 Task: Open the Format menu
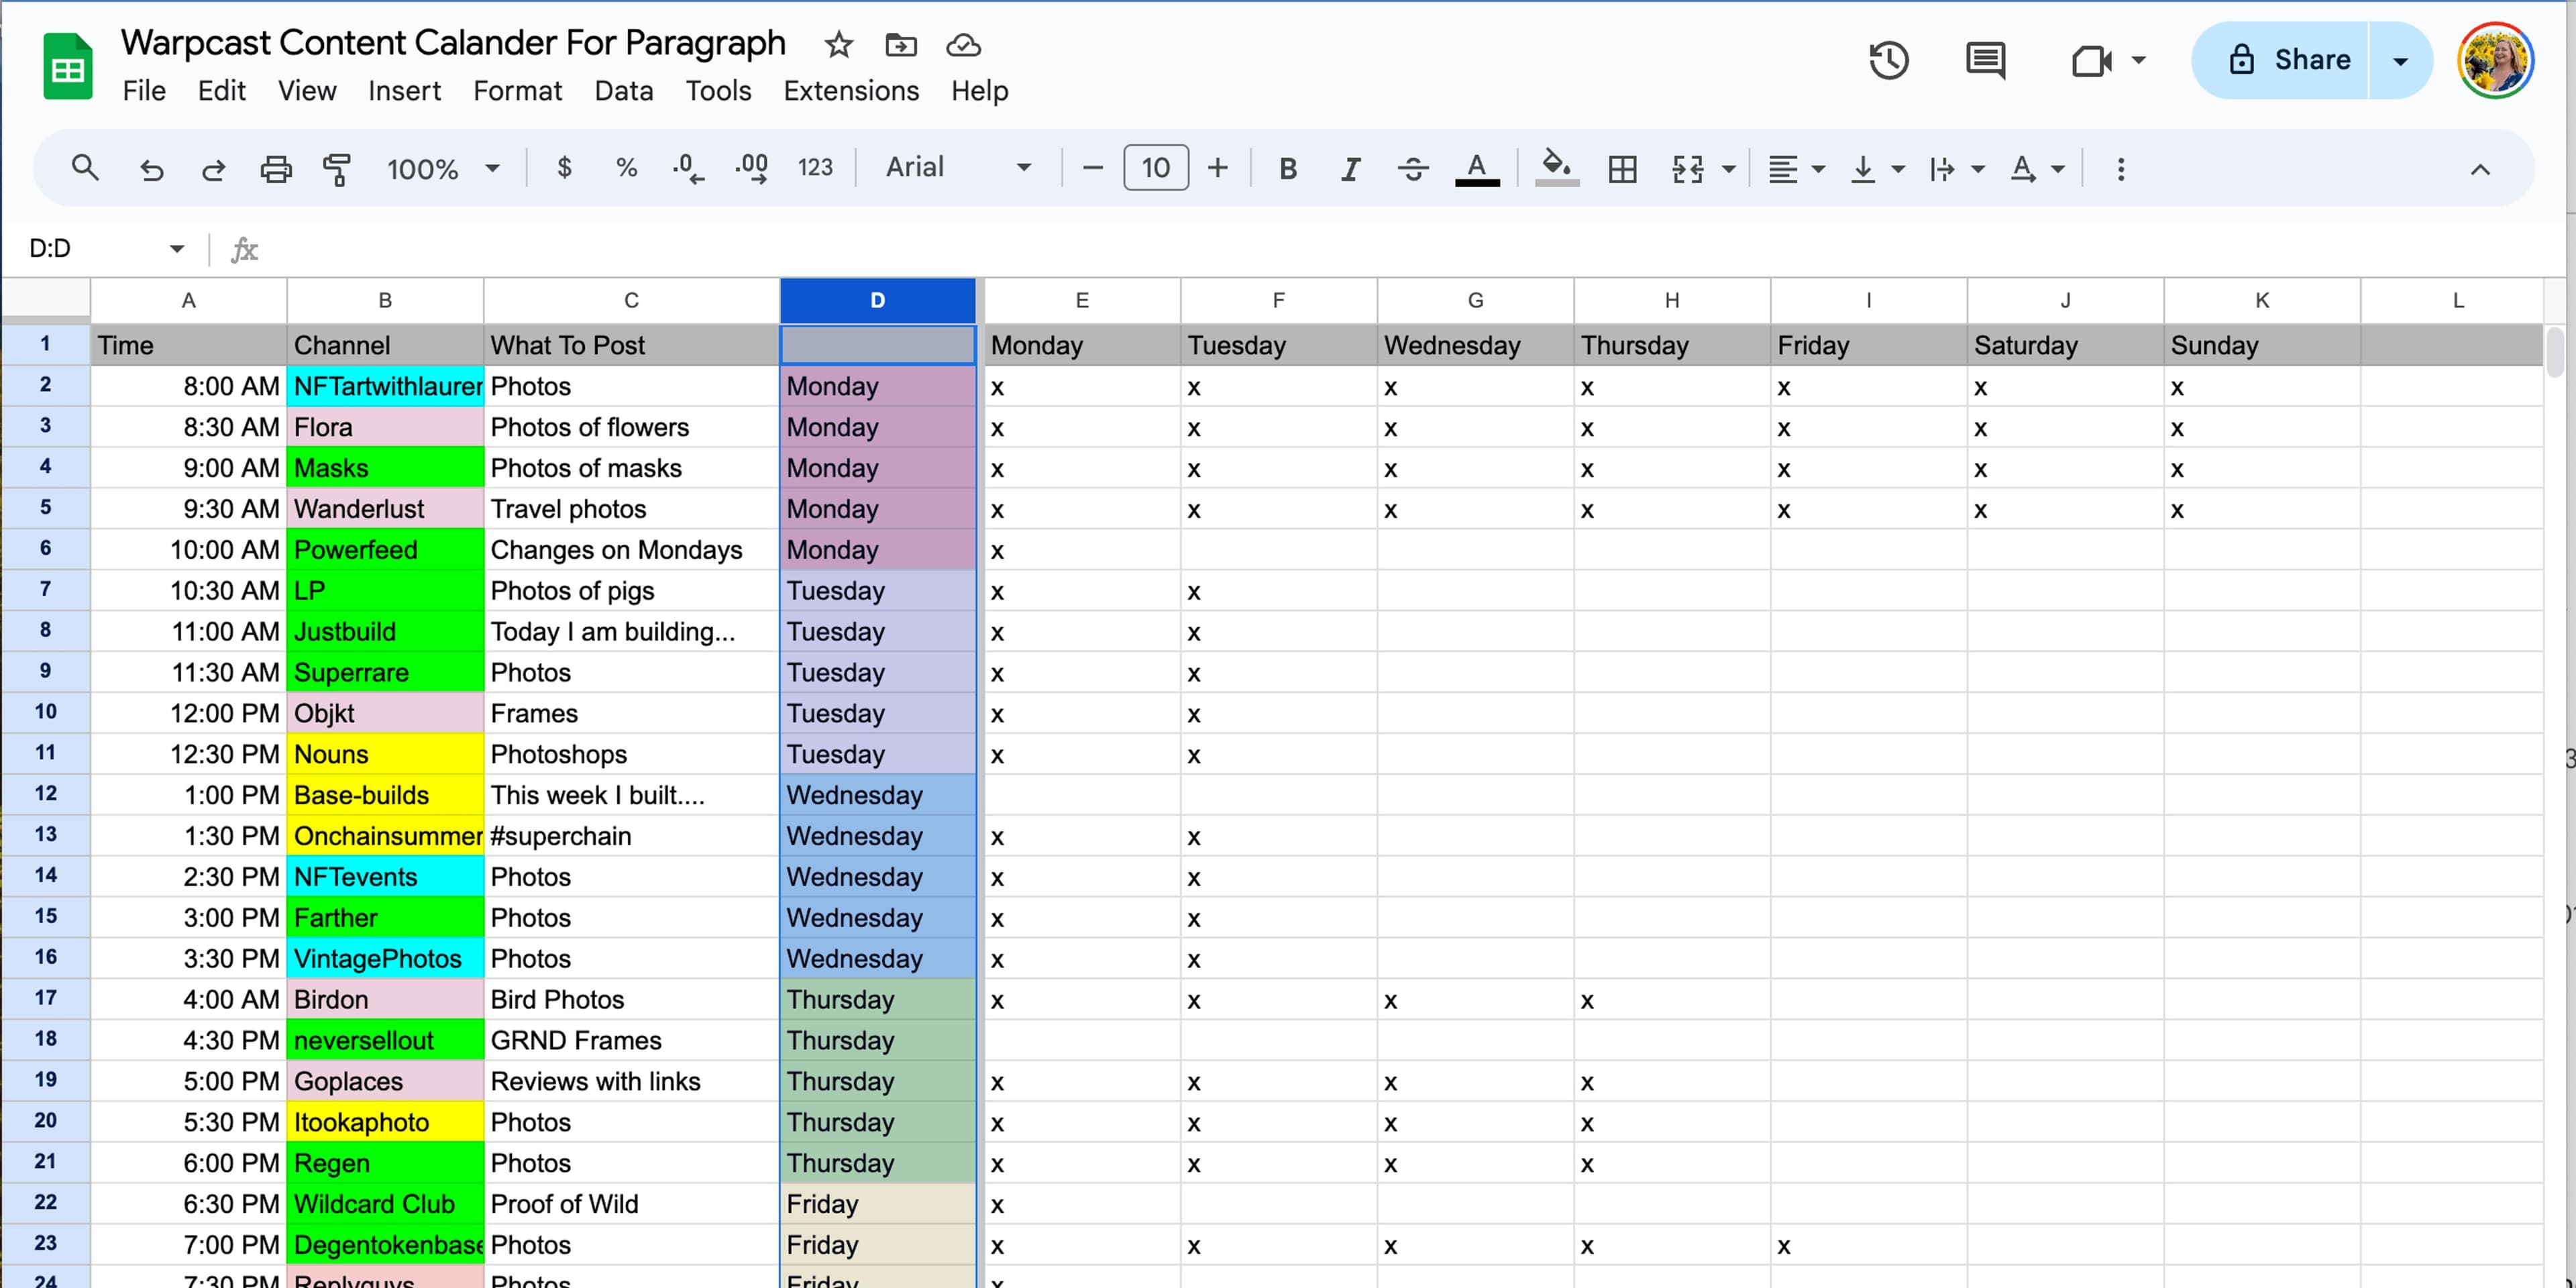pos(517,91)
